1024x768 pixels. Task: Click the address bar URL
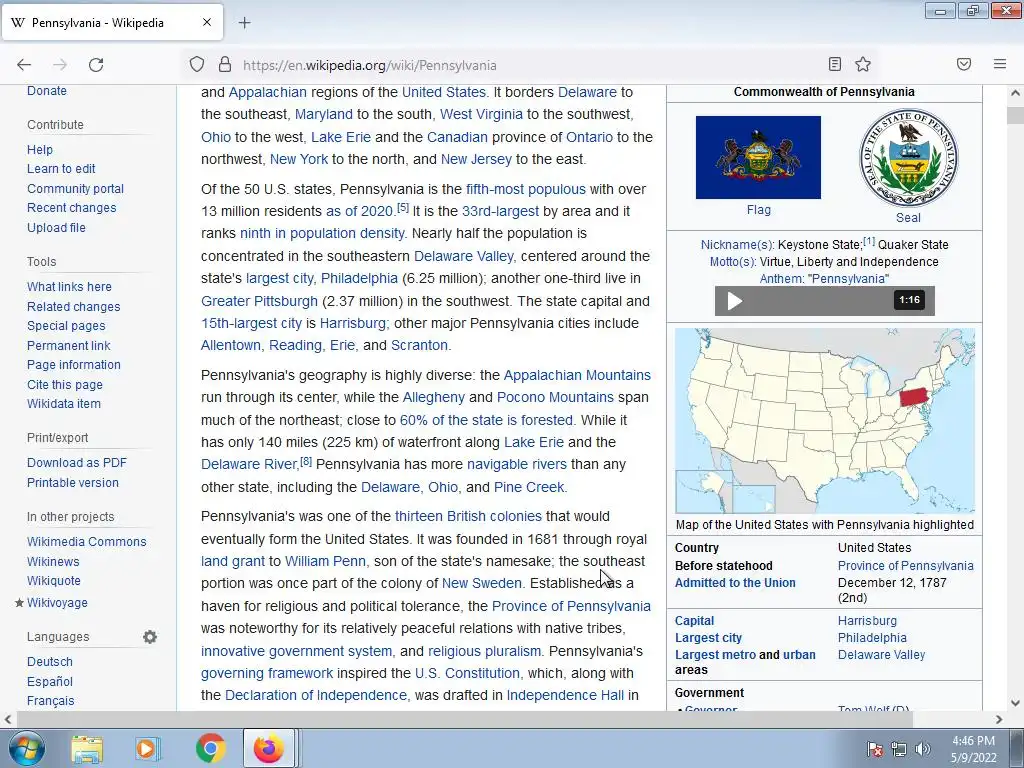click(370, 65)
